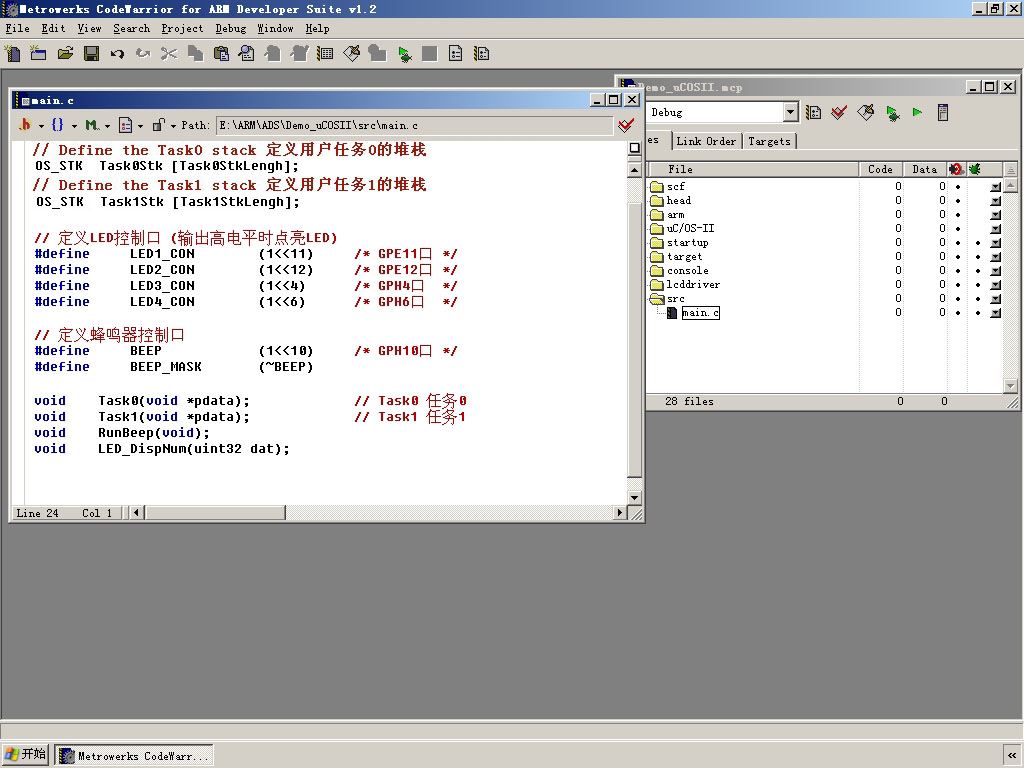The width and height of the screenshot is (1024, 768).
Task: Open the Edit menu
Action: [x=53, y=28]
